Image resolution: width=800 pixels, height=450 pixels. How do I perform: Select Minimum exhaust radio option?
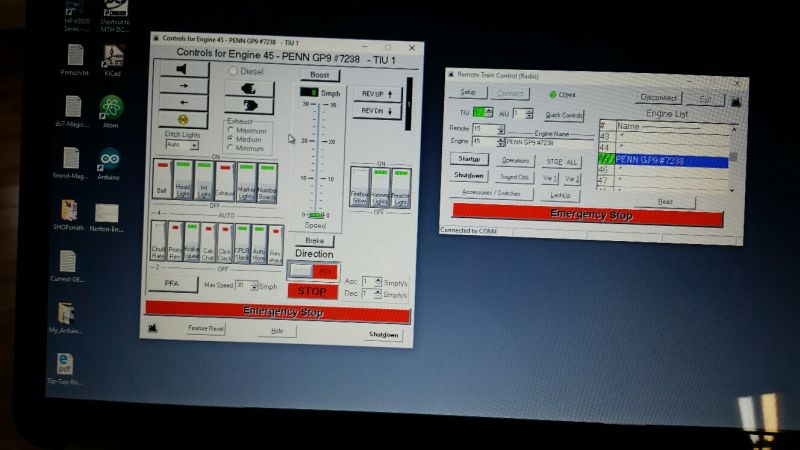pyautogui.click(x=246, y=148)
